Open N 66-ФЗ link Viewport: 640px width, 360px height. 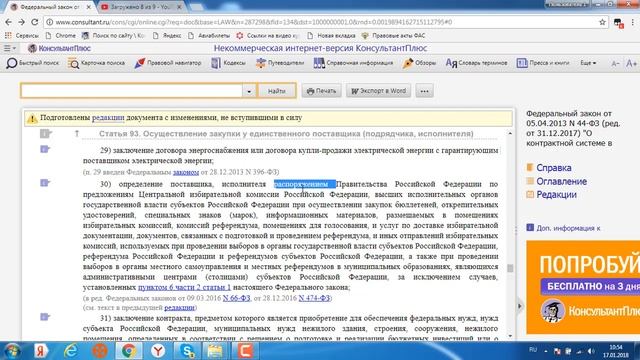(236, 298)
